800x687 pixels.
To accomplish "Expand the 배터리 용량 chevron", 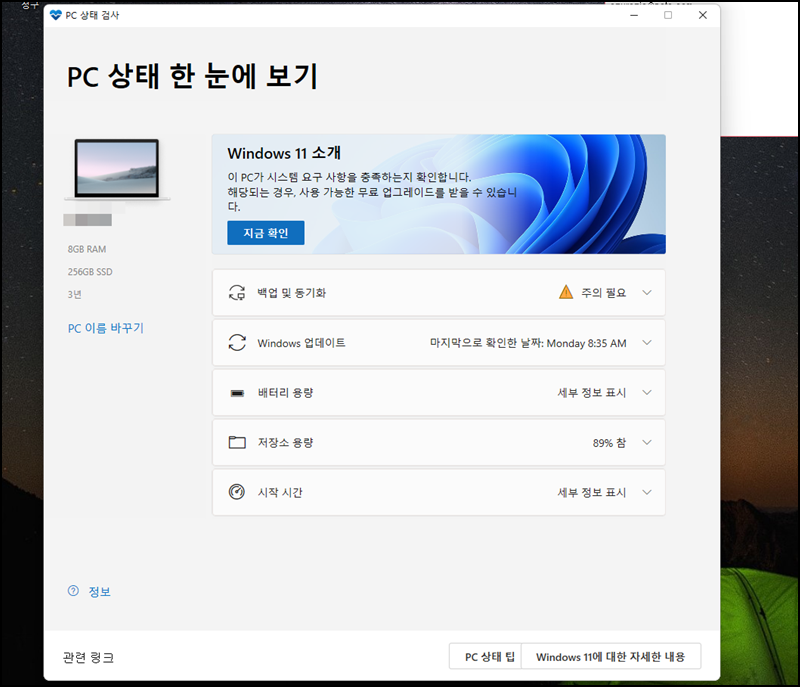I will [x=647, y=393].
